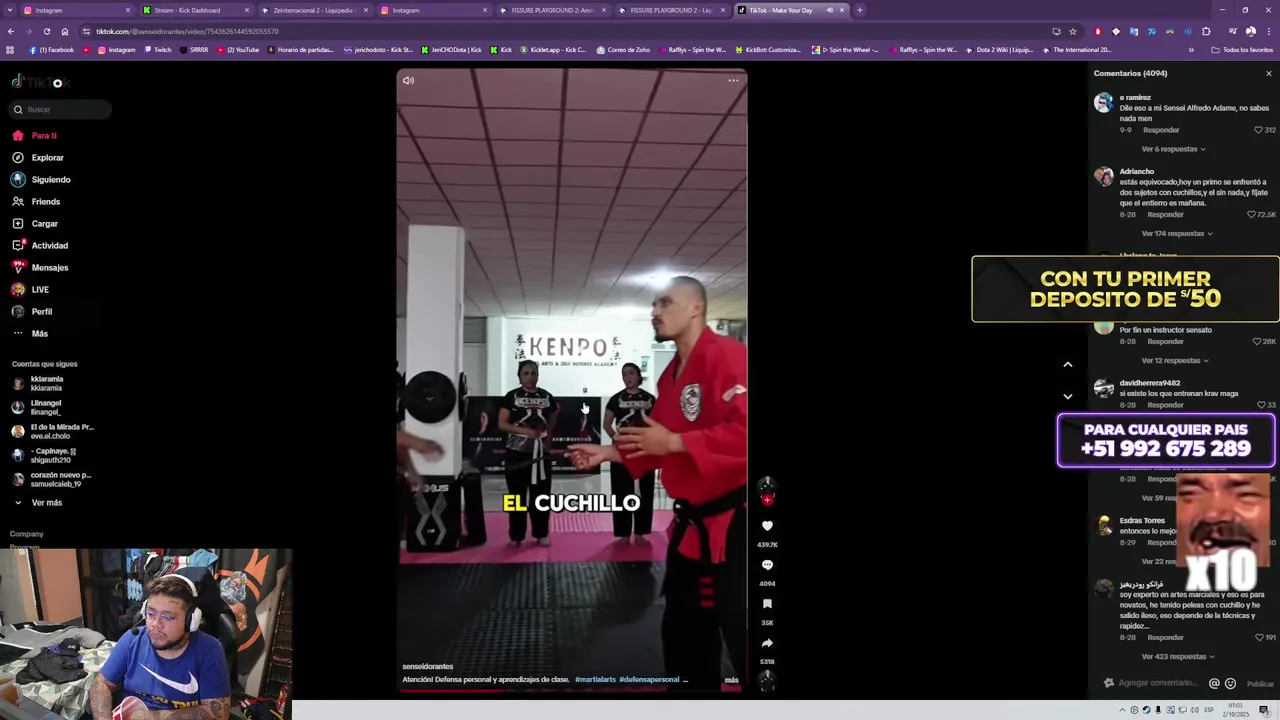Close the comments panel
Screen dimensions: 1280x720
(1269, 74)
